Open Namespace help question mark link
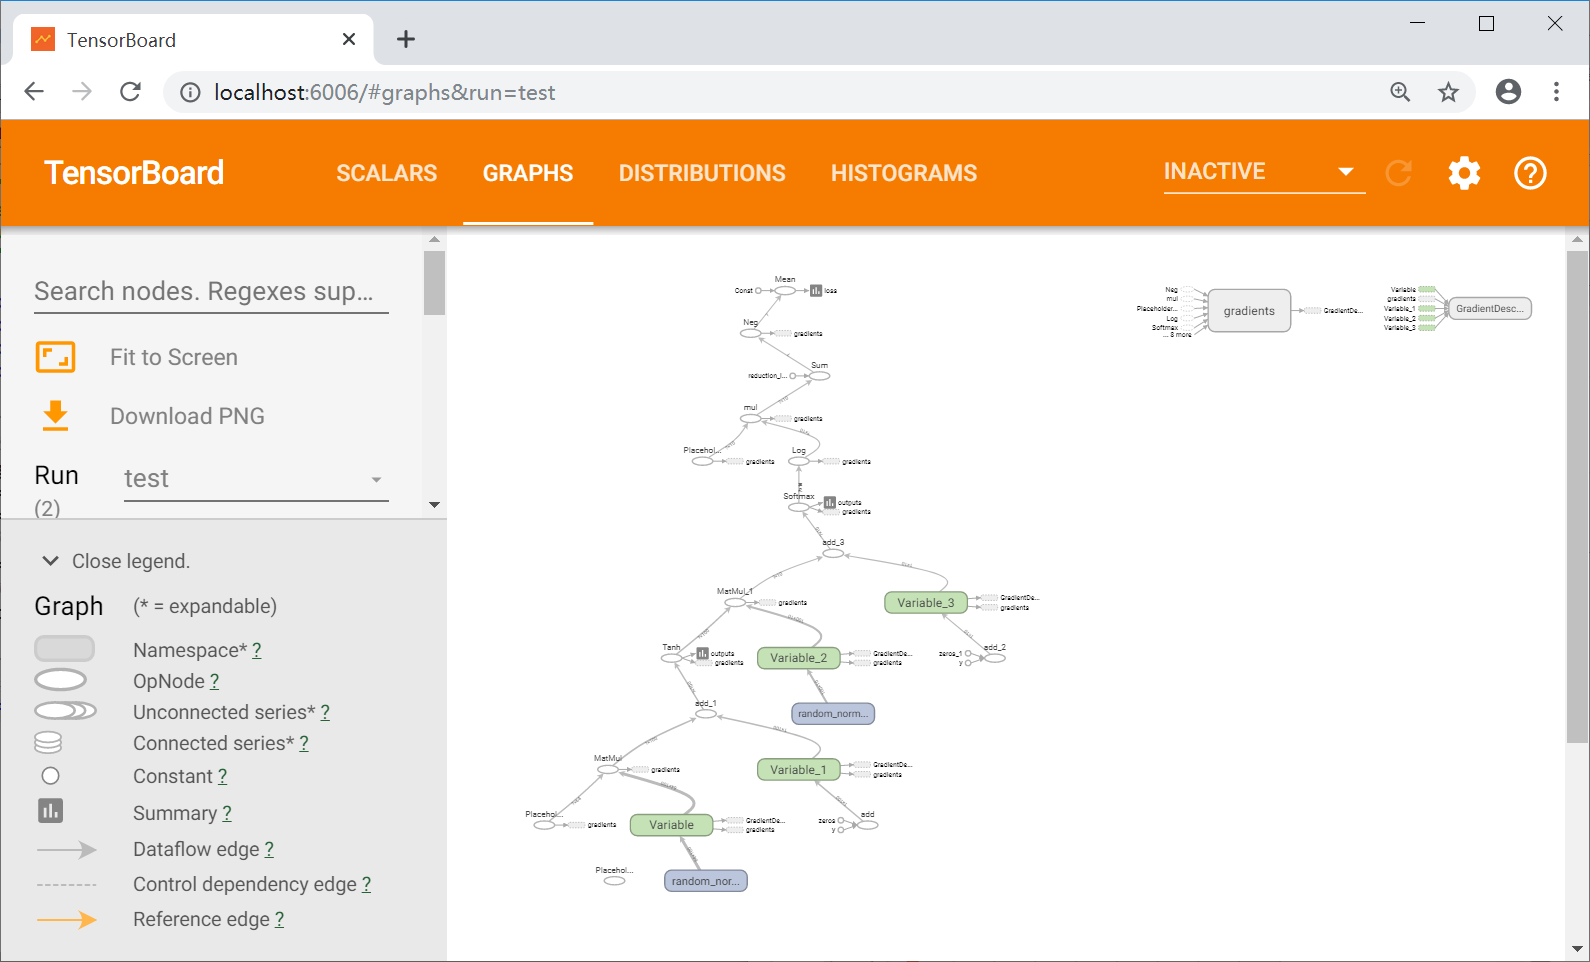 point(257,650)
